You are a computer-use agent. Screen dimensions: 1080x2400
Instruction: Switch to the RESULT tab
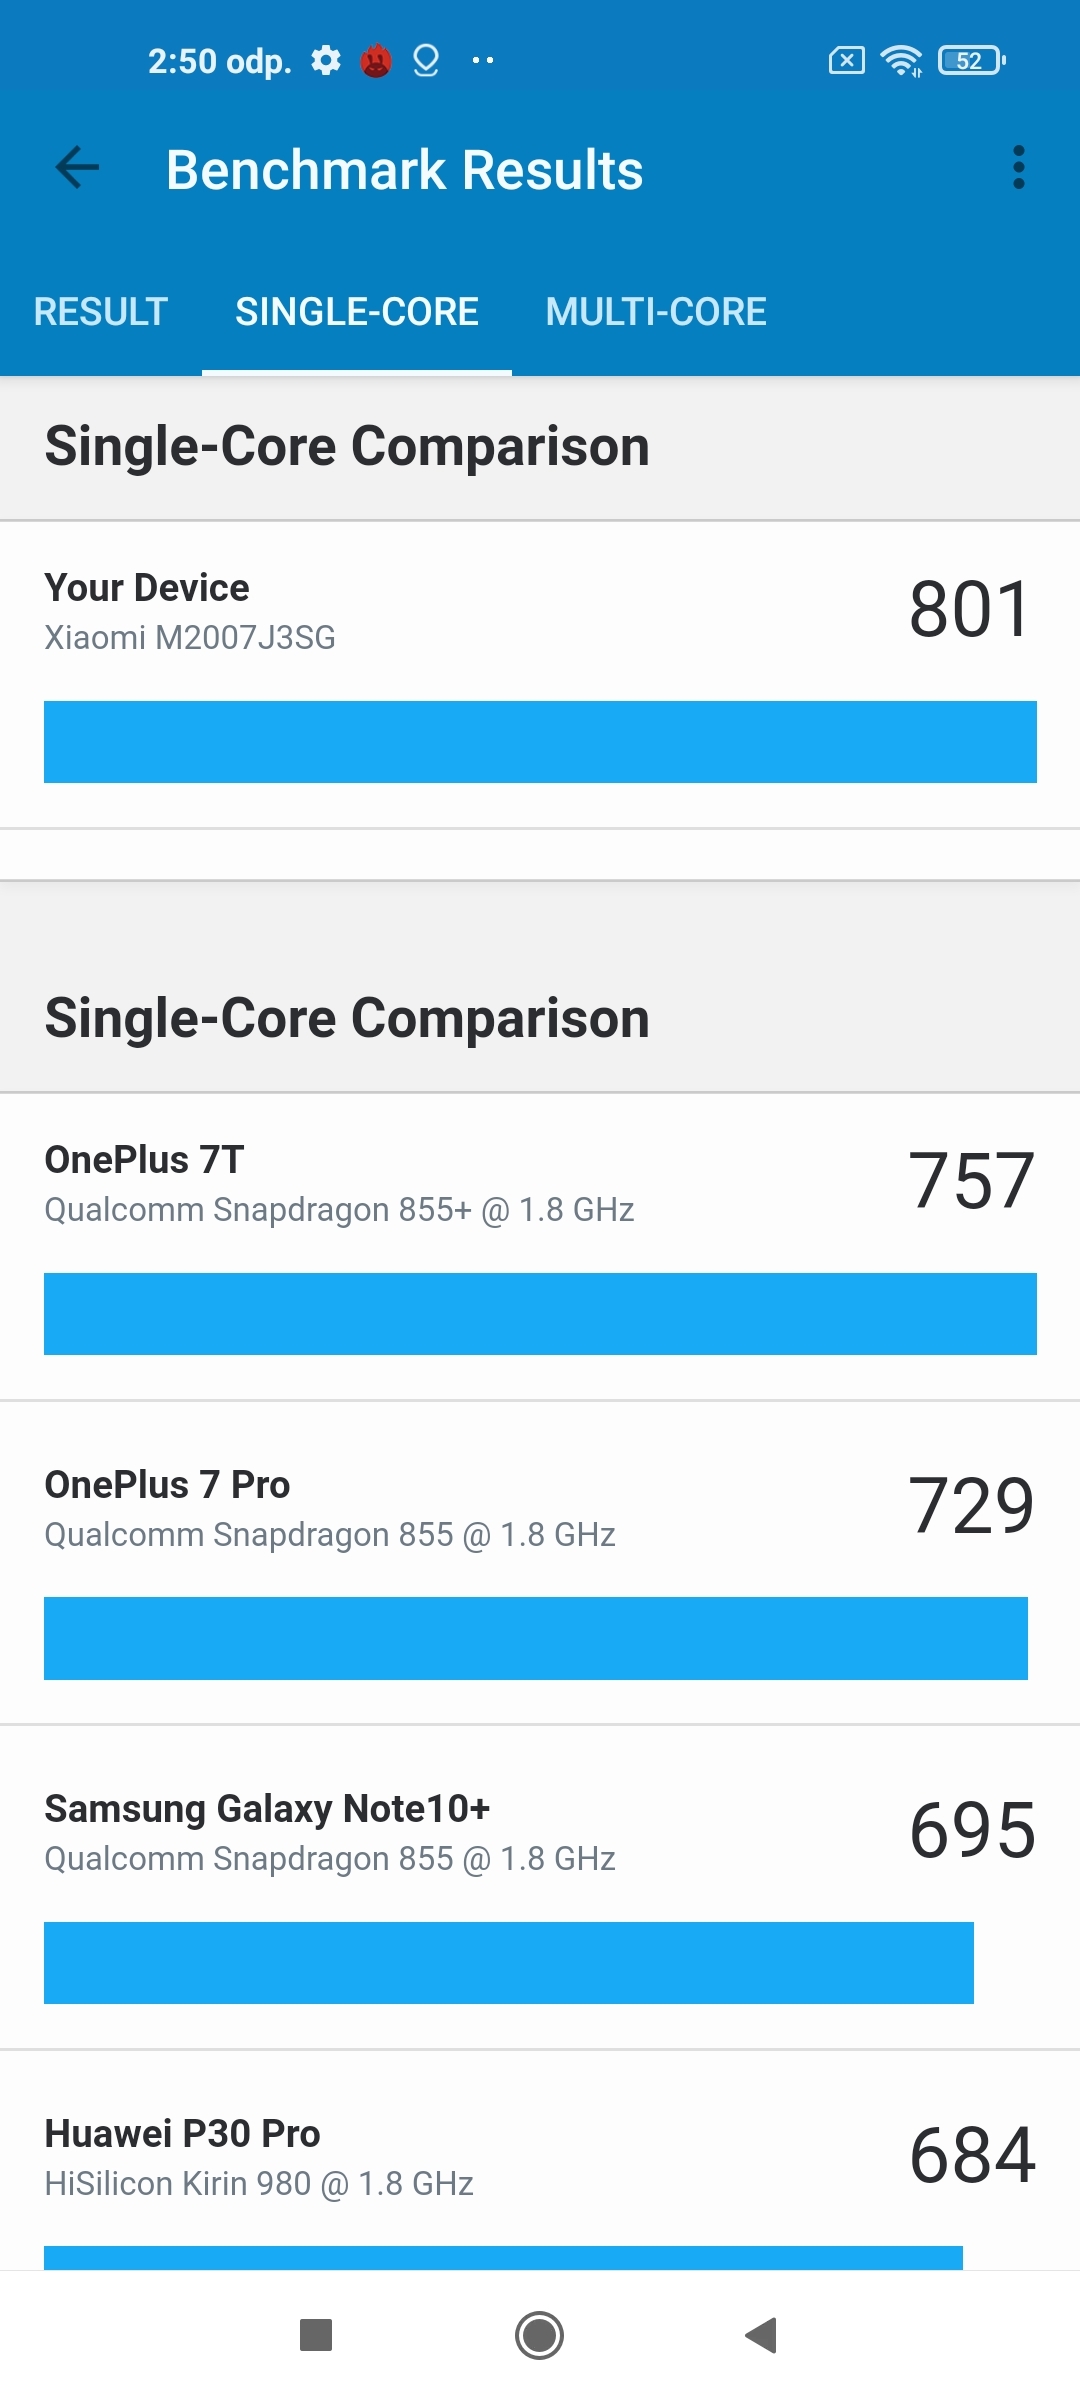pyautogui.click(x=100, y=311)
